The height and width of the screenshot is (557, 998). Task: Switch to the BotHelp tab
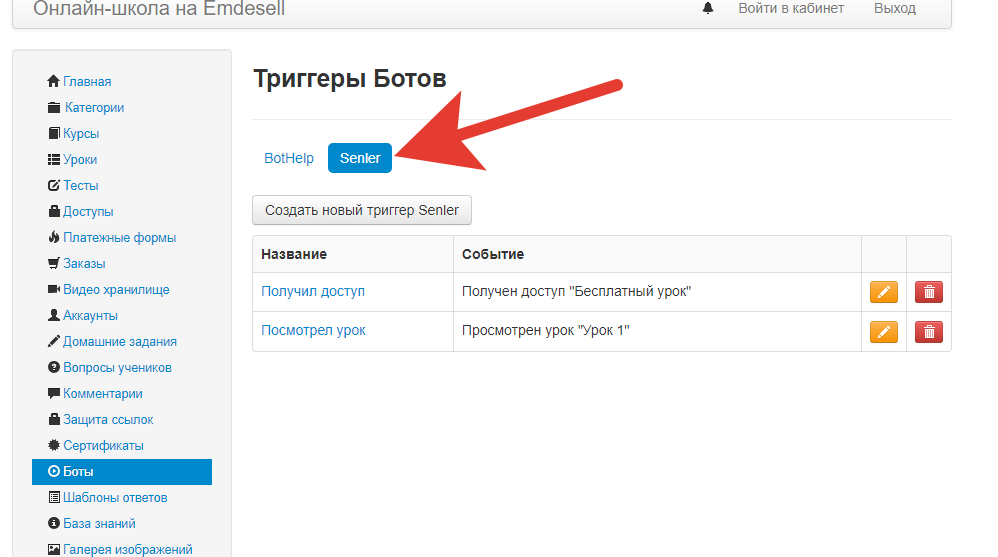tap(289, 158)
